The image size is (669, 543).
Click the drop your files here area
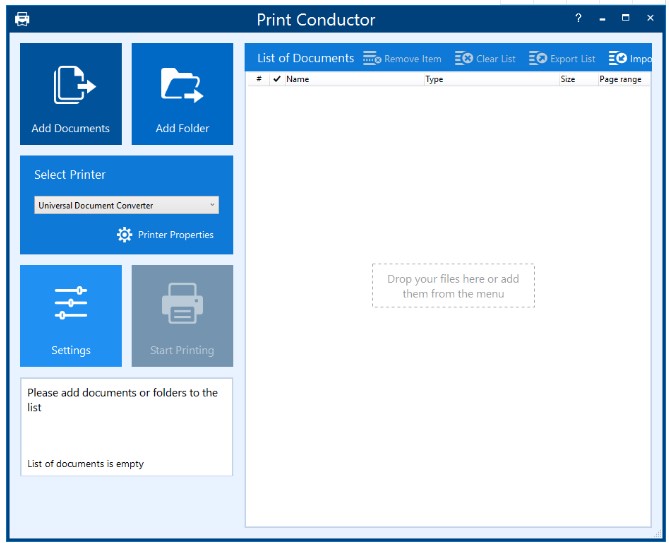[x=453, y=286]
